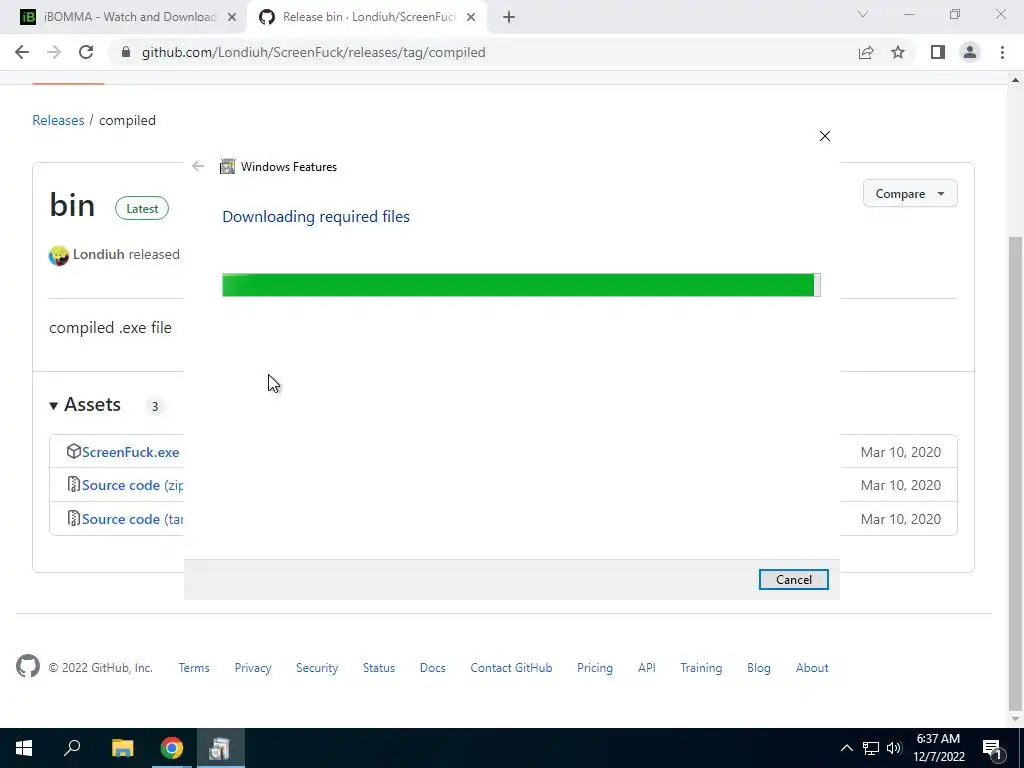Download Source code tar archive
1024x768 pixels.
click(133, 519)
